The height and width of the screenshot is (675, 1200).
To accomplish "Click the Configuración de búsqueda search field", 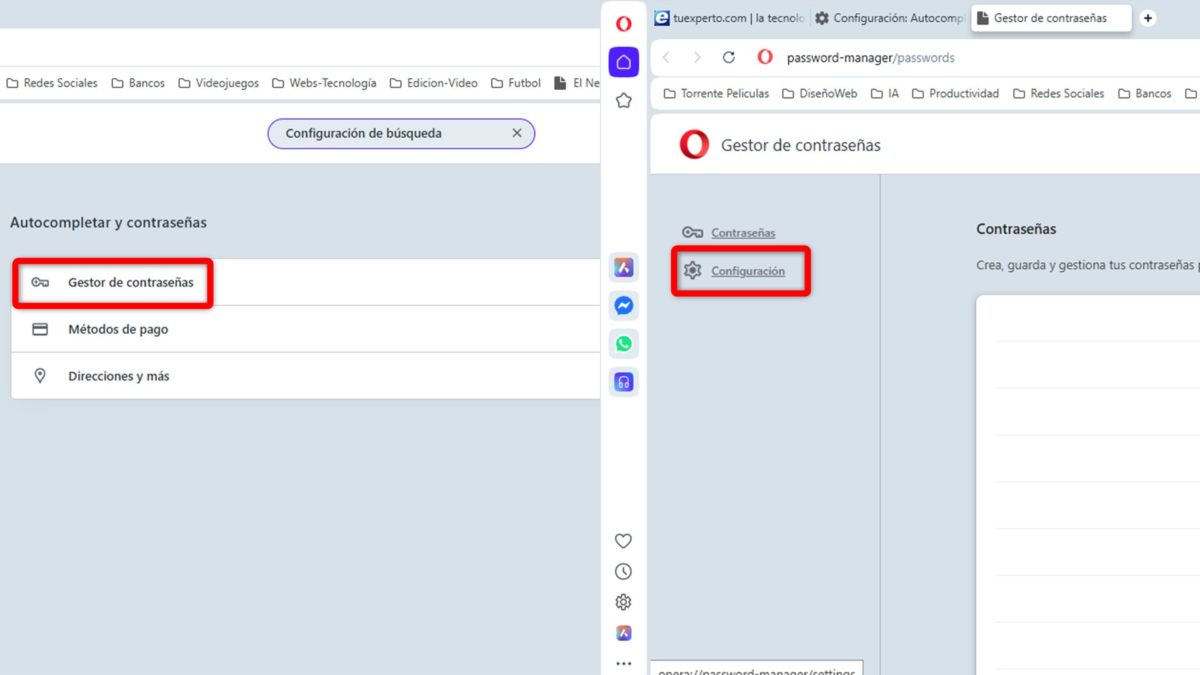I will [401, 133].
